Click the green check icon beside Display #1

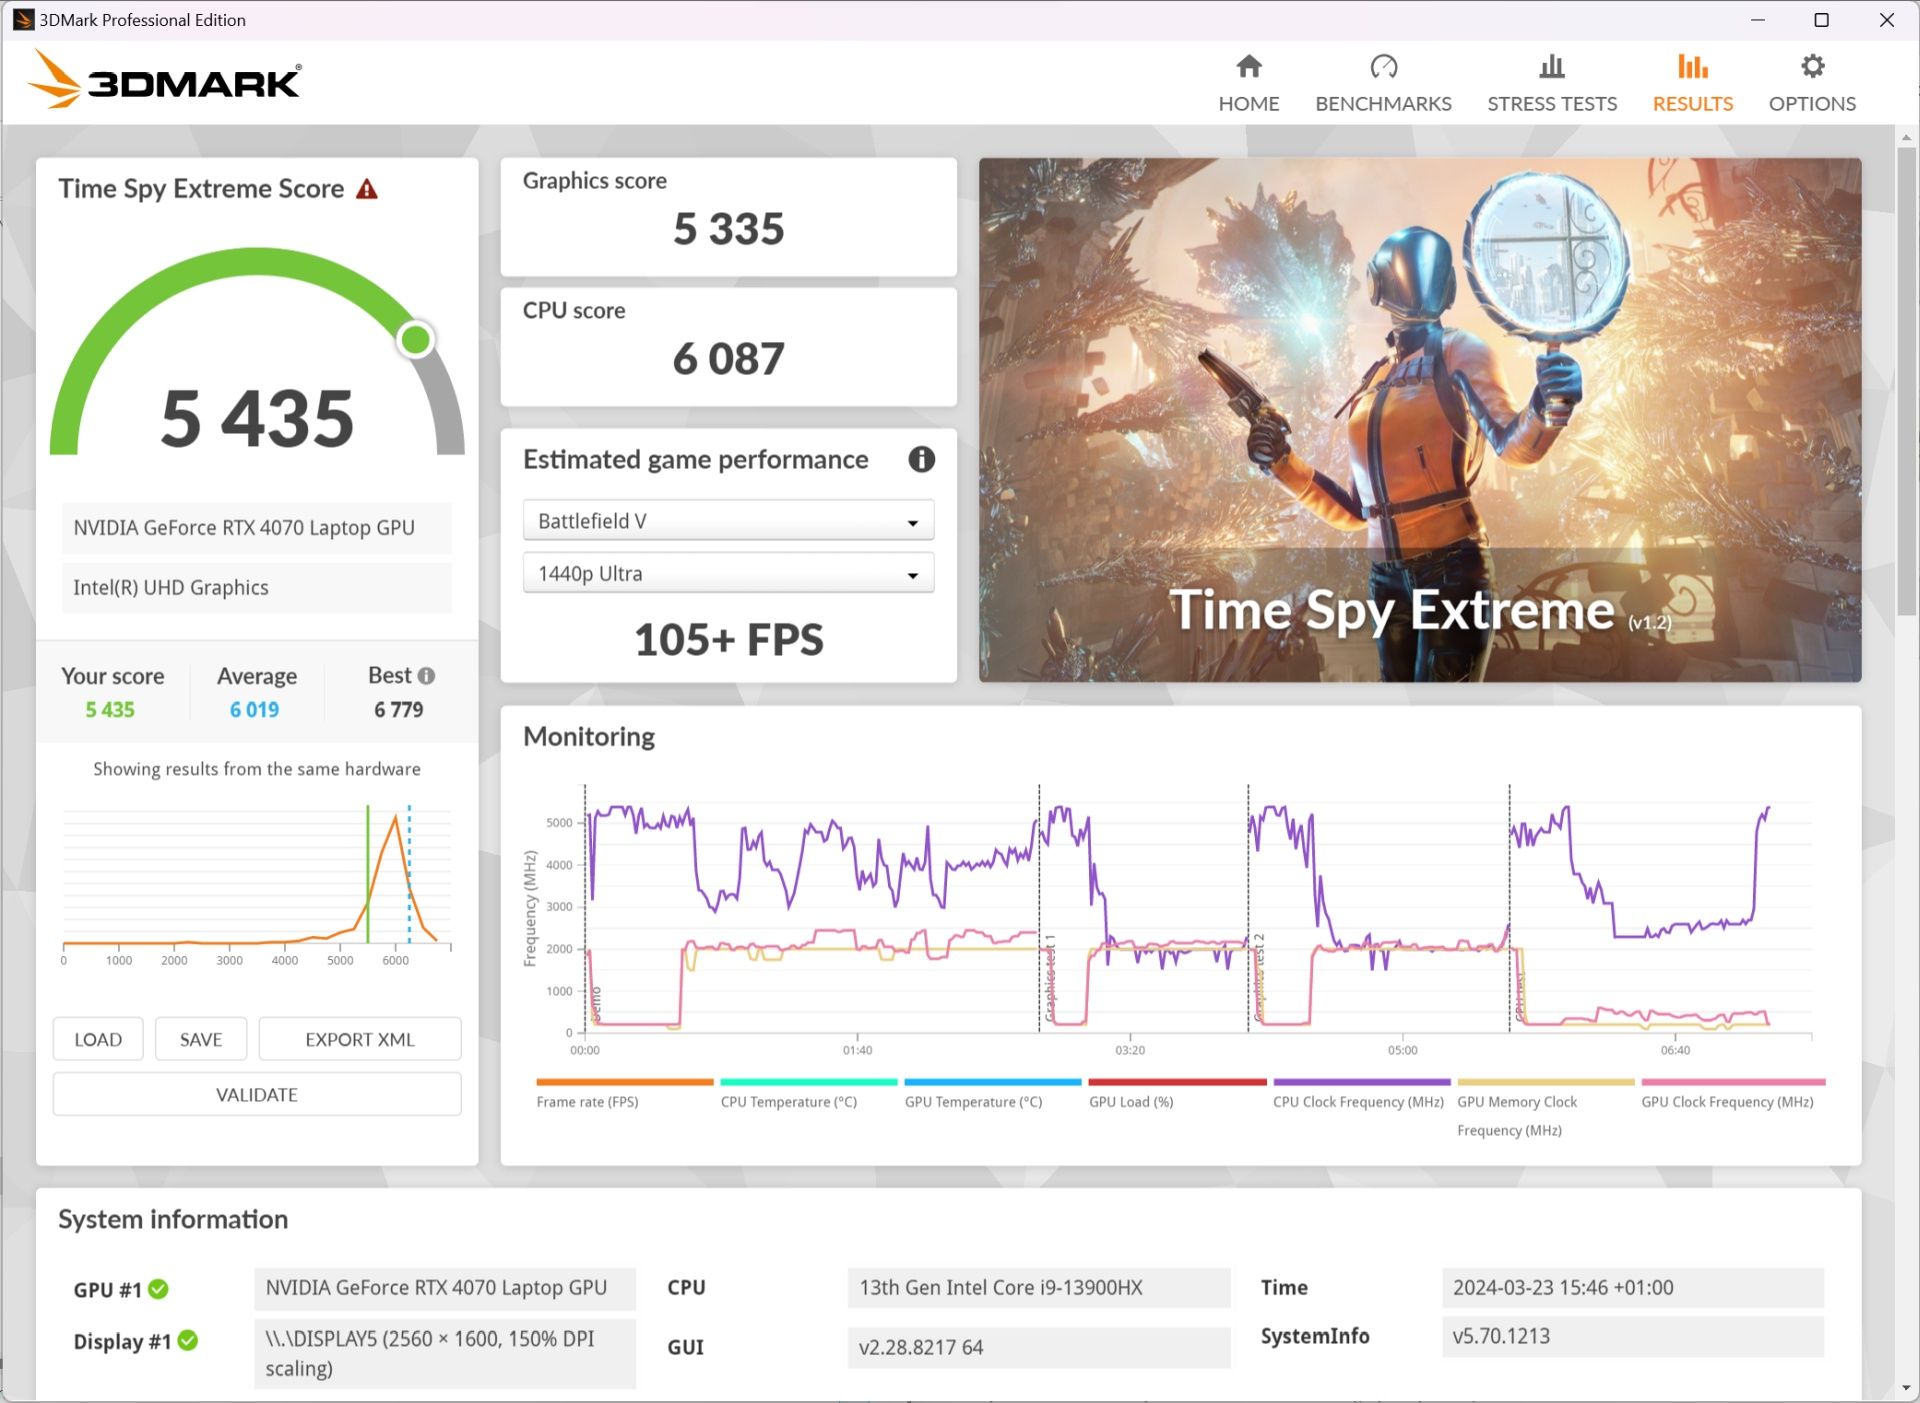(187, 1340)
